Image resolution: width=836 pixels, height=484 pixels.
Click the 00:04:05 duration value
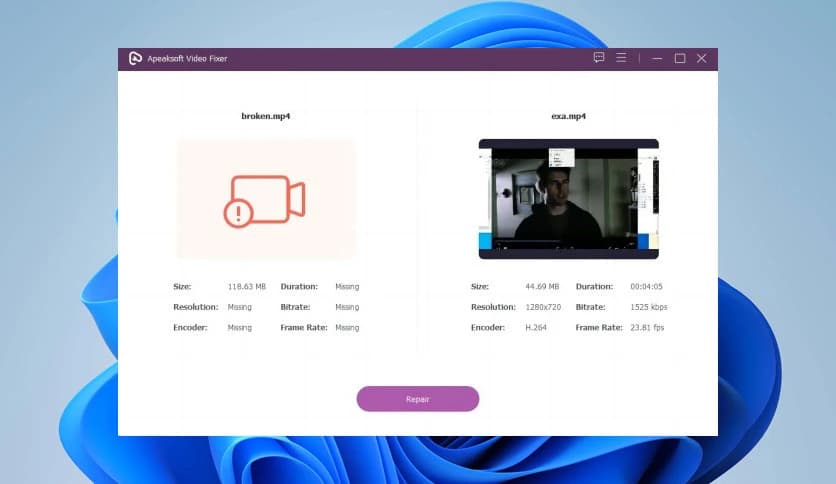pyautogui.click(x=646, y=287)
